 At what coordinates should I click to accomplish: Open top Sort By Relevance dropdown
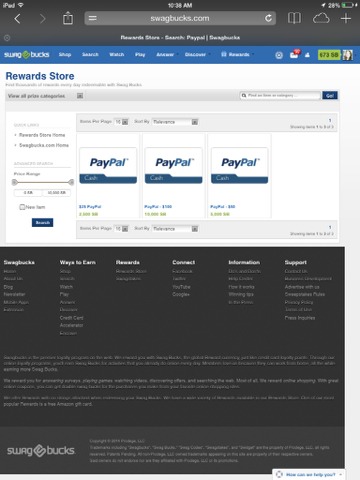tap(175, 122)
